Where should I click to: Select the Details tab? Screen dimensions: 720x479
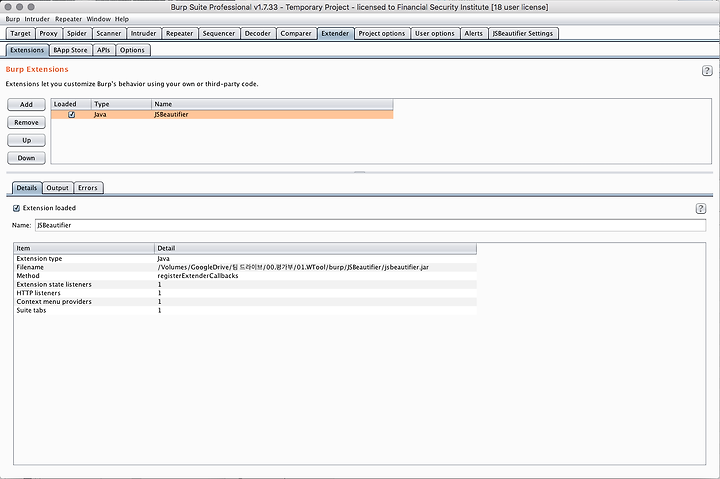27,188
